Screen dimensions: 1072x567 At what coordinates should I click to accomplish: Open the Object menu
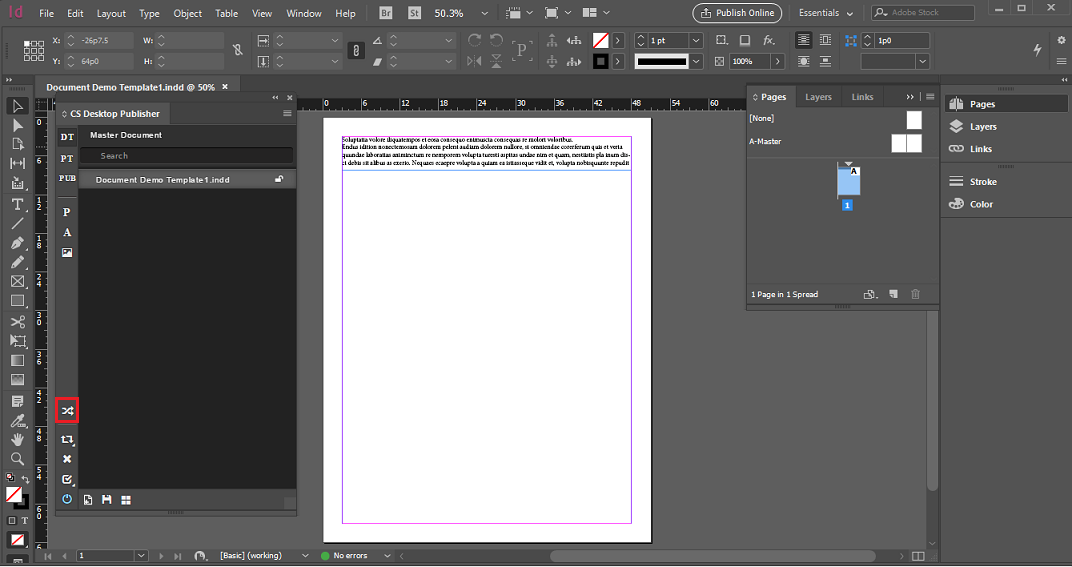click(187, 13)
